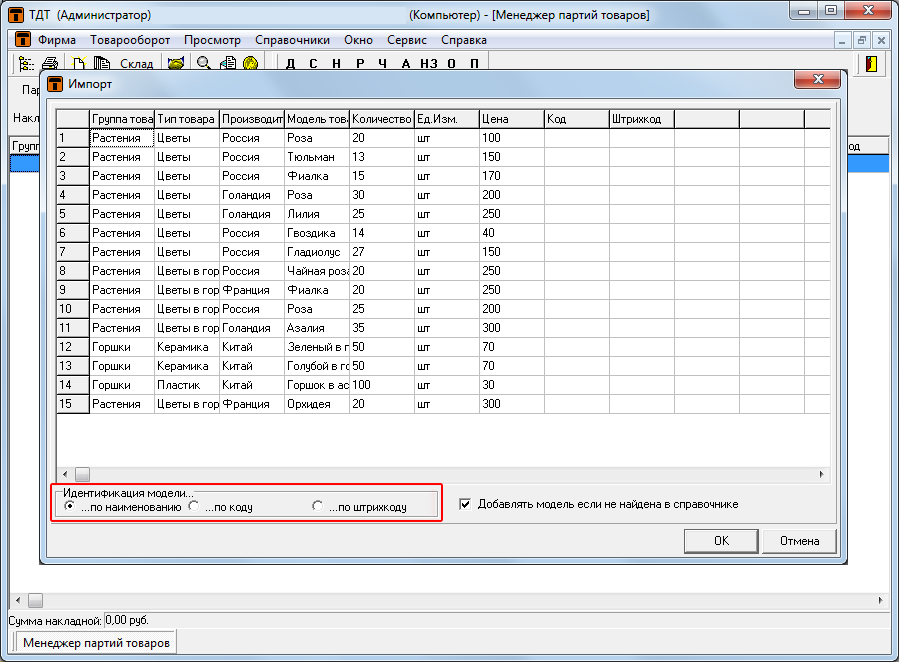Click the Н letter toolbar button
The image size is (899, 662).
[x=337, y=64]
